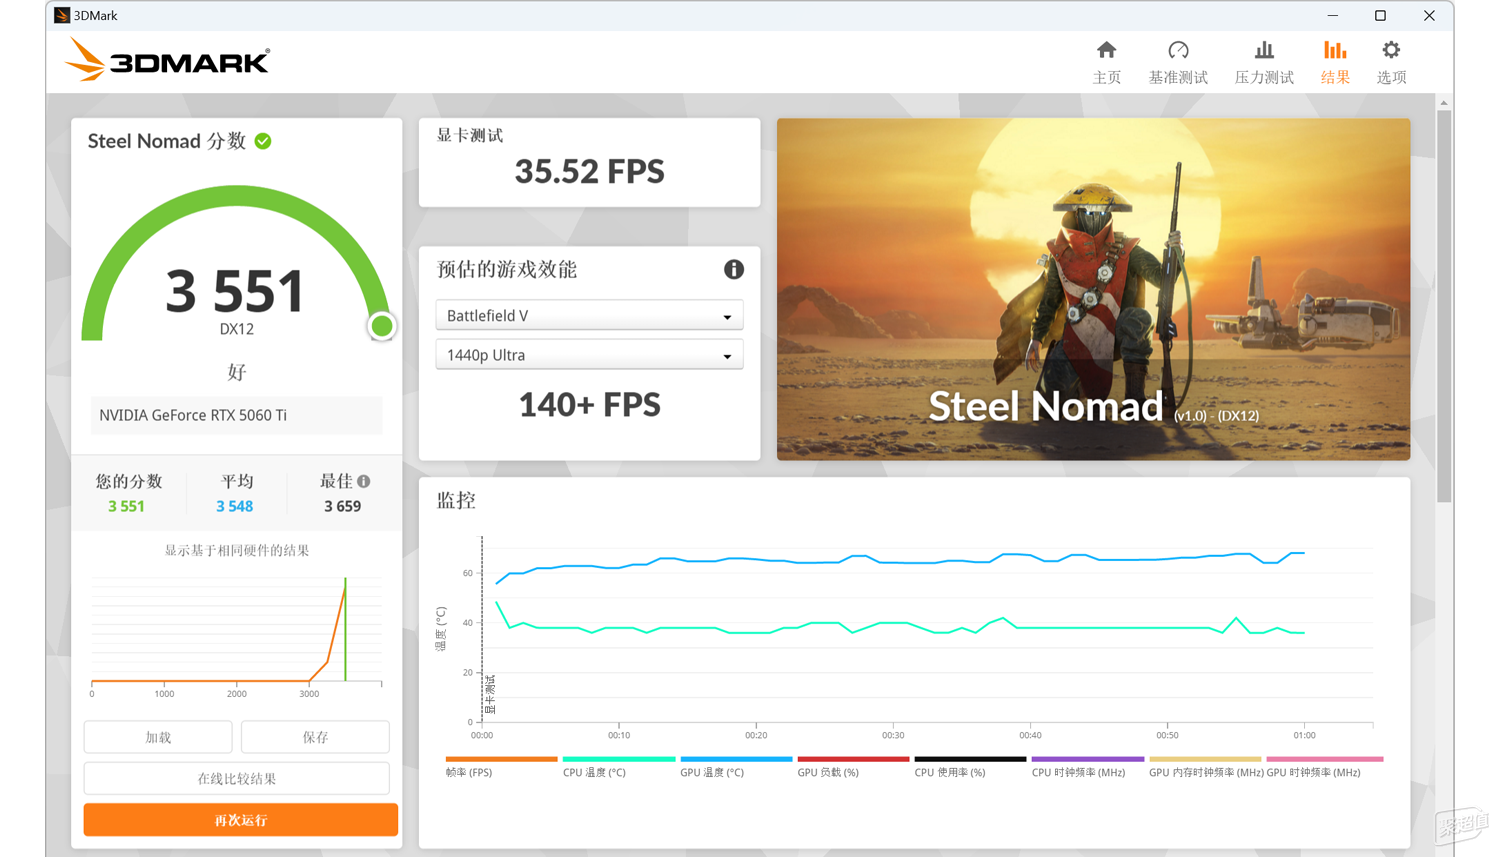Toggle the CPU 时钟频率 (MHz) purple legend line

(x=1087, y=759)
